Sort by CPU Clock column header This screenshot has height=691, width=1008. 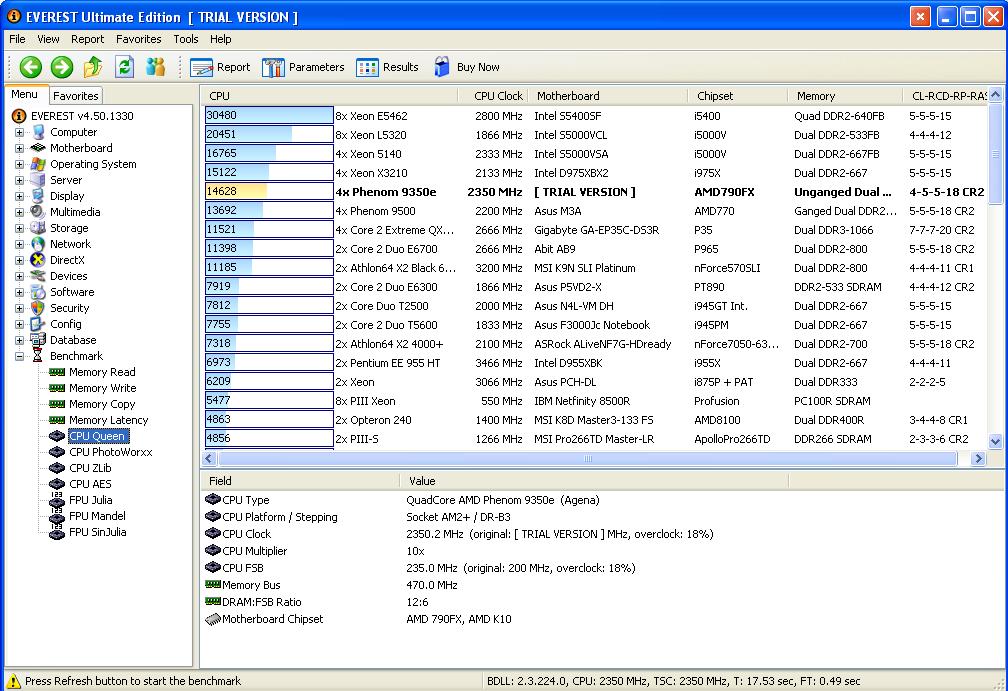[x=493, y=96]
